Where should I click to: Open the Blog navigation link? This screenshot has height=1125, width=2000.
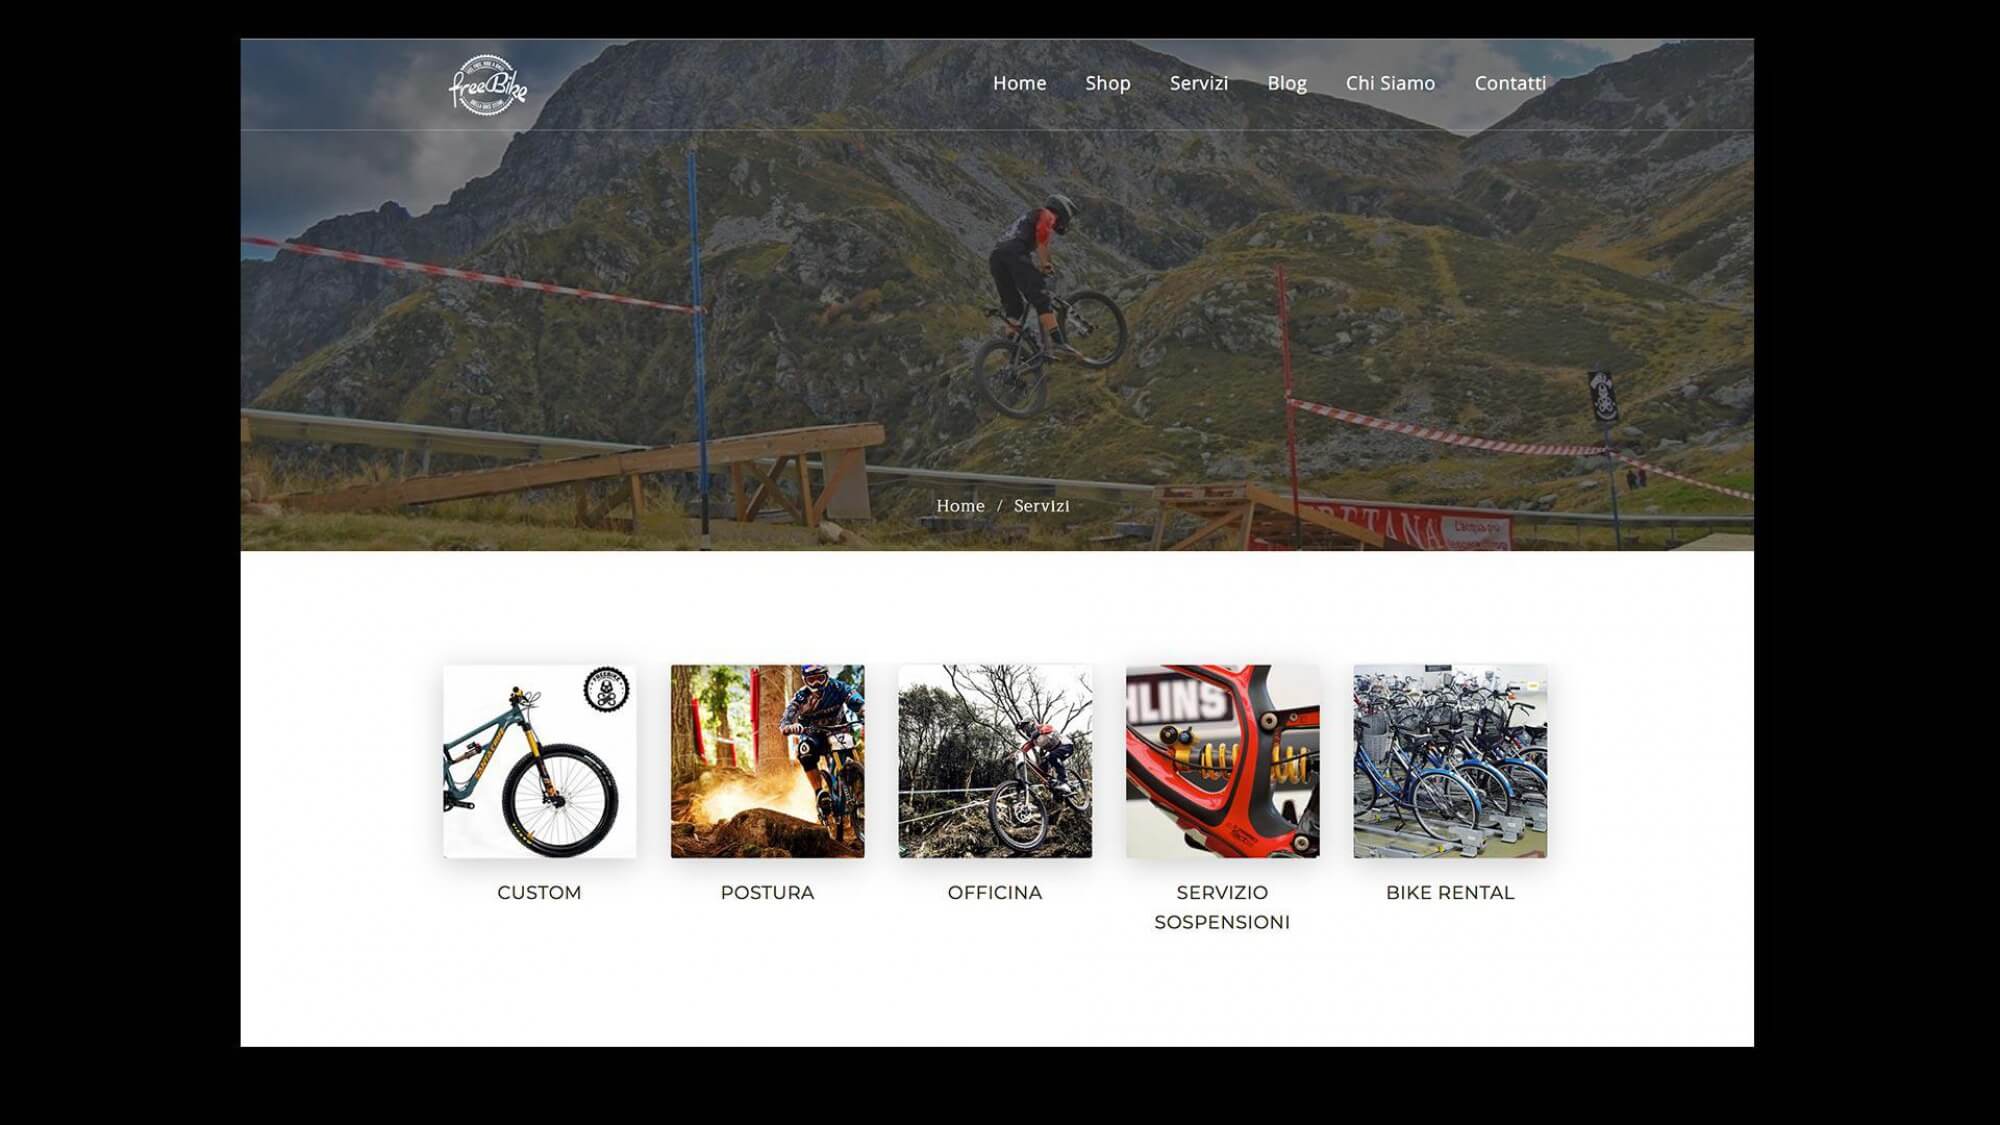click(1287, 83)
